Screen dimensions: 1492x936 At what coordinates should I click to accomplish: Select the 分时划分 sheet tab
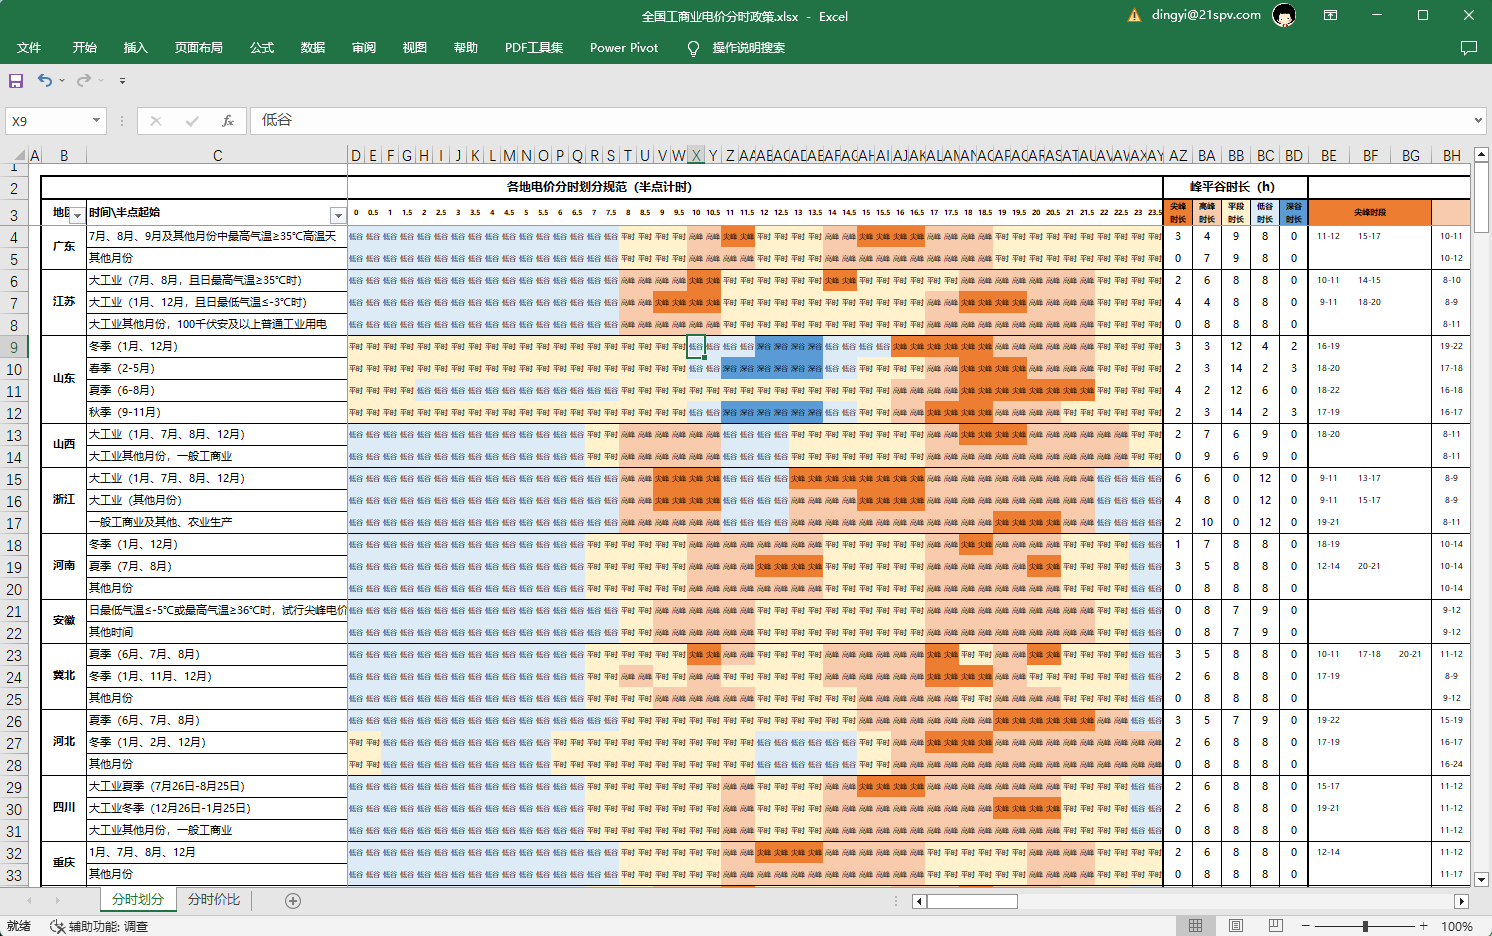coord(138,899)
